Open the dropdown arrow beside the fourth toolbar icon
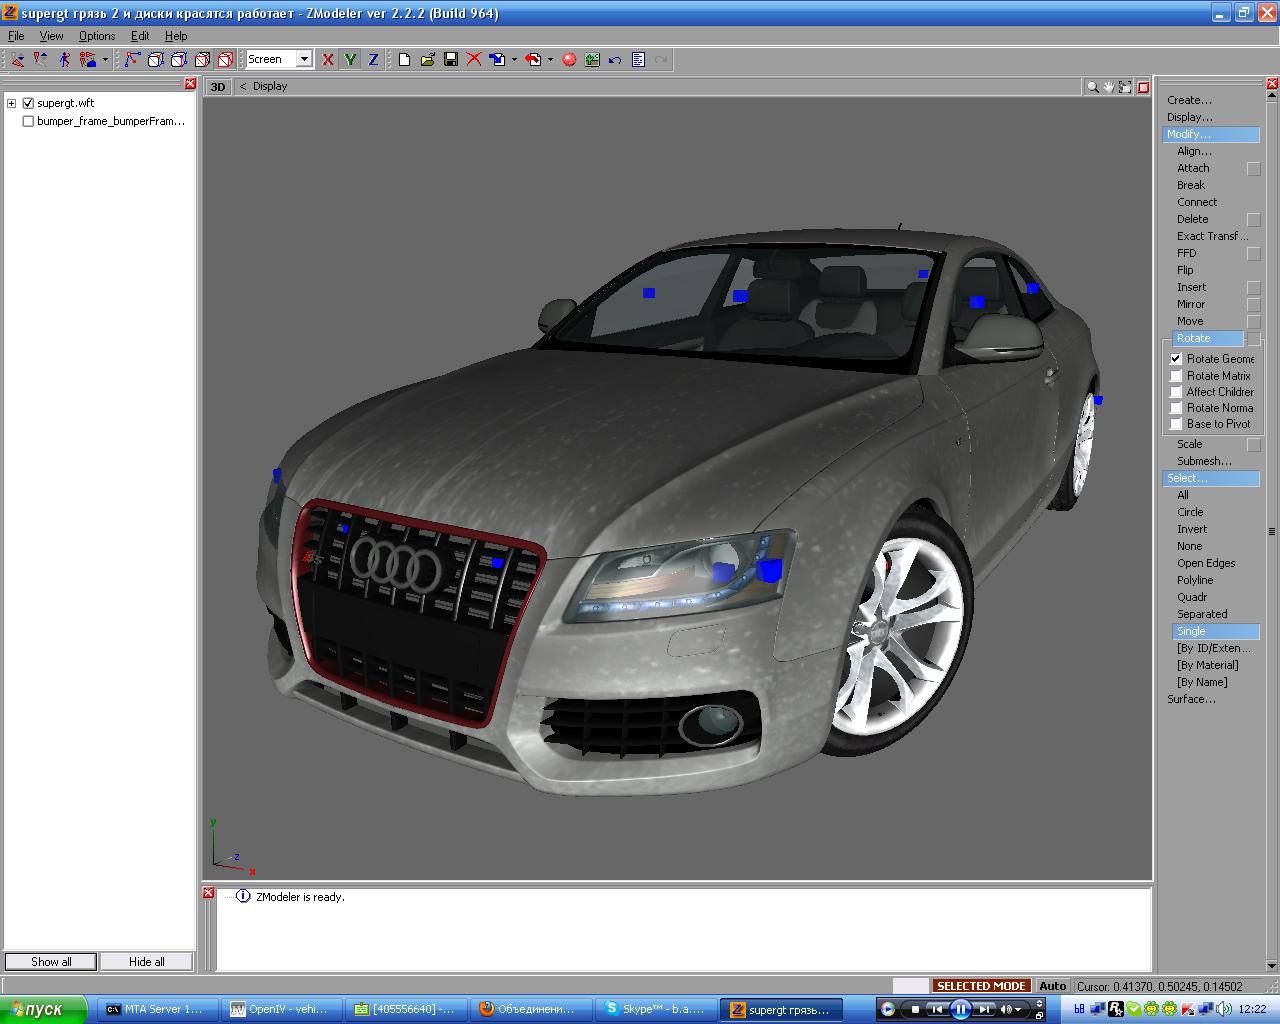The height and width of the screenshot is (1024, 1280). click(x=105, y=60)
